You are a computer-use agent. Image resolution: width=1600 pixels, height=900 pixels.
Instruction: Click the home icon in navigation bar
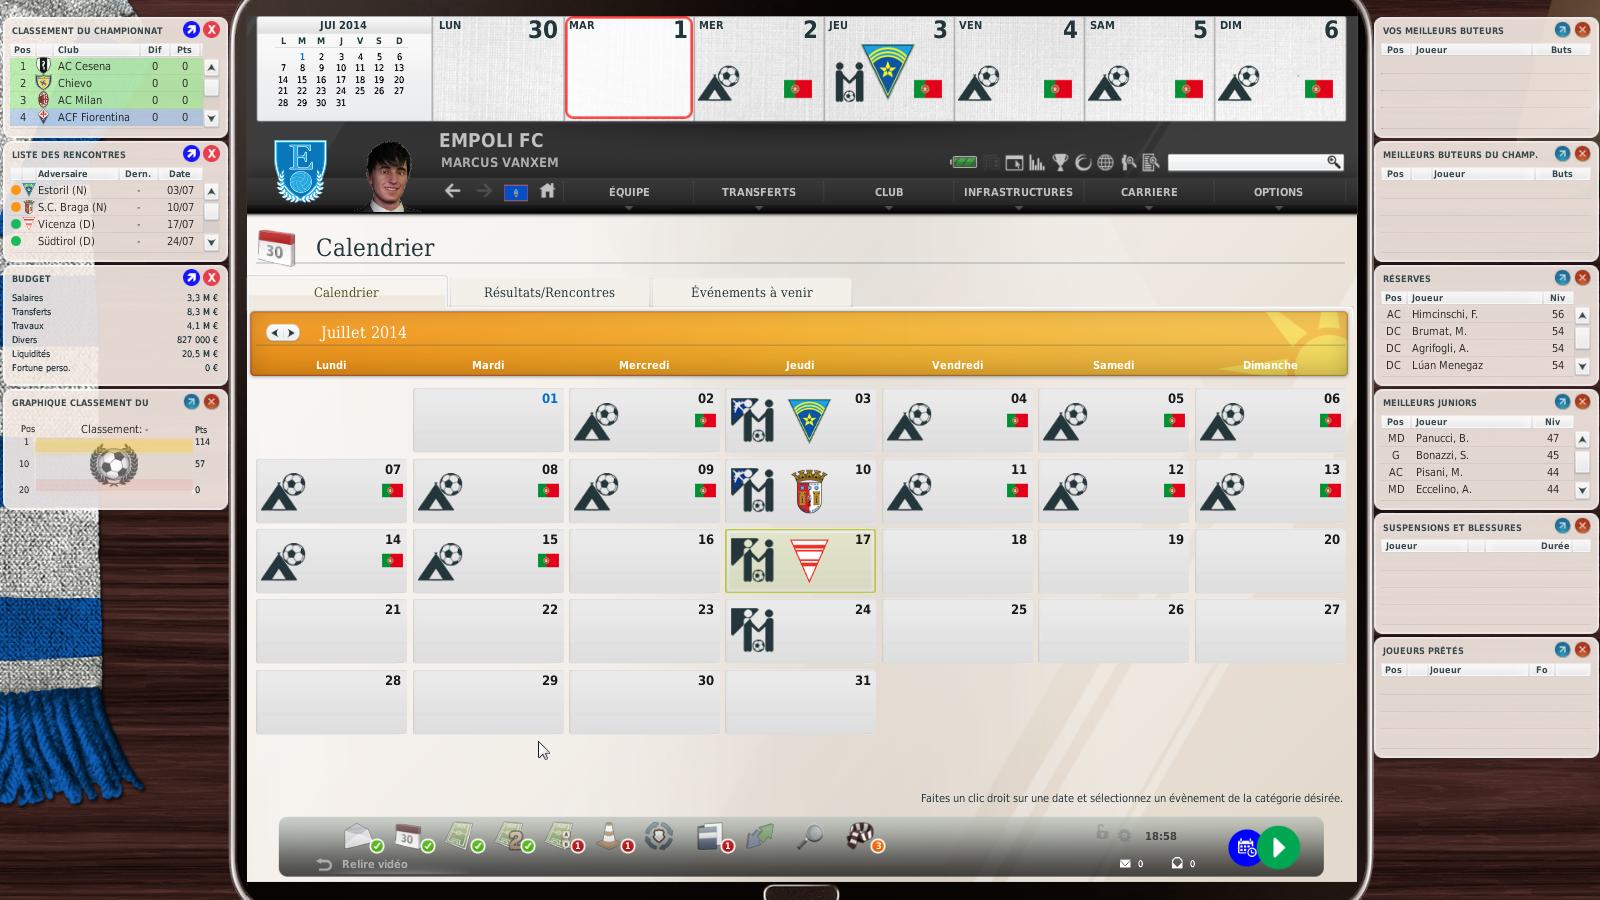pyautogui.click(x=547, y=190)
